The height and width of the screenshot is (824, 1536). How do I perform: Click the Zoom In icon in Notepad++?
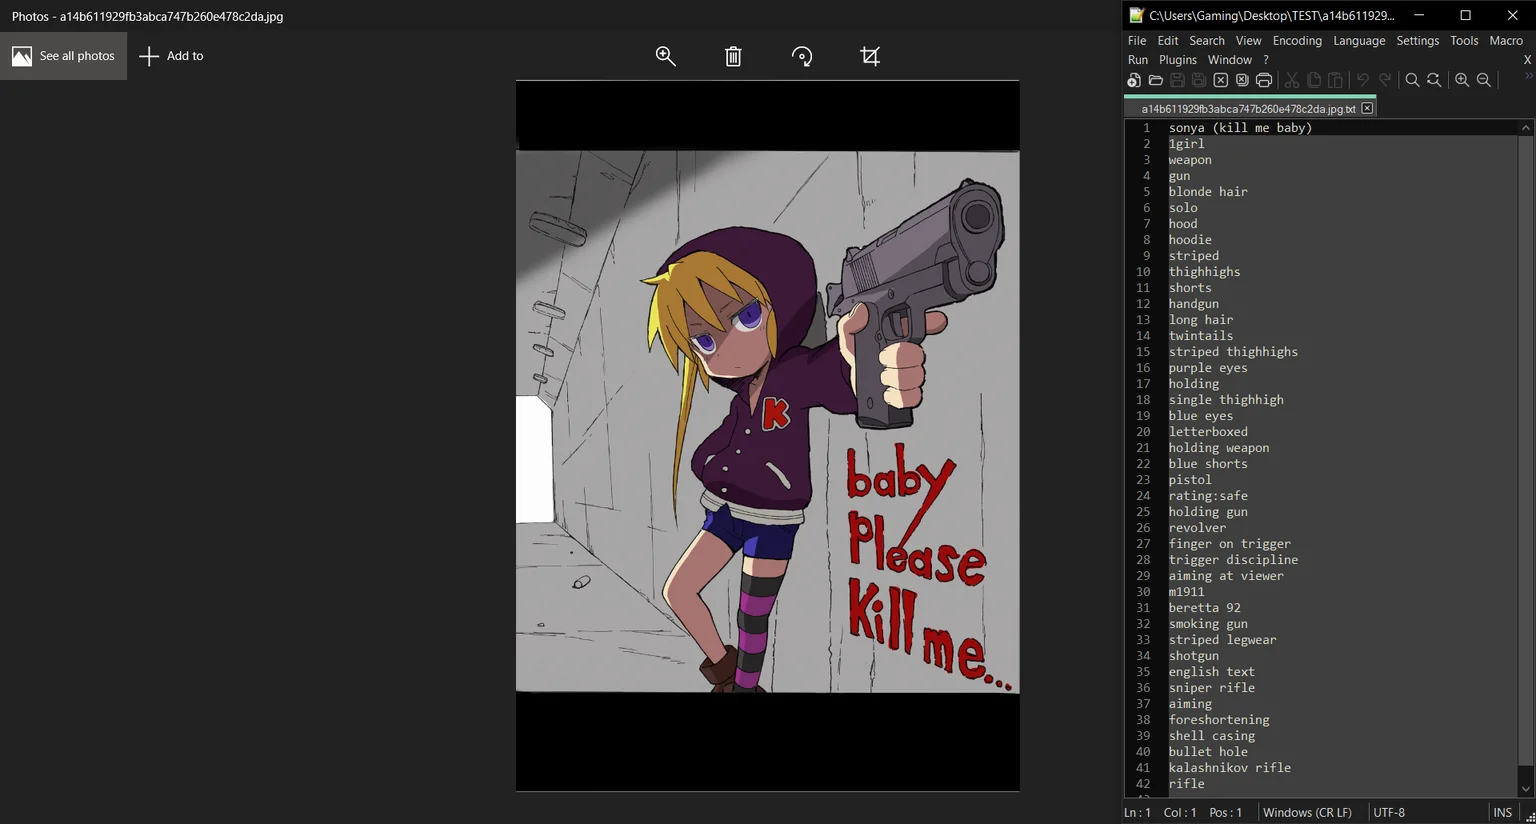[1462, 80]
